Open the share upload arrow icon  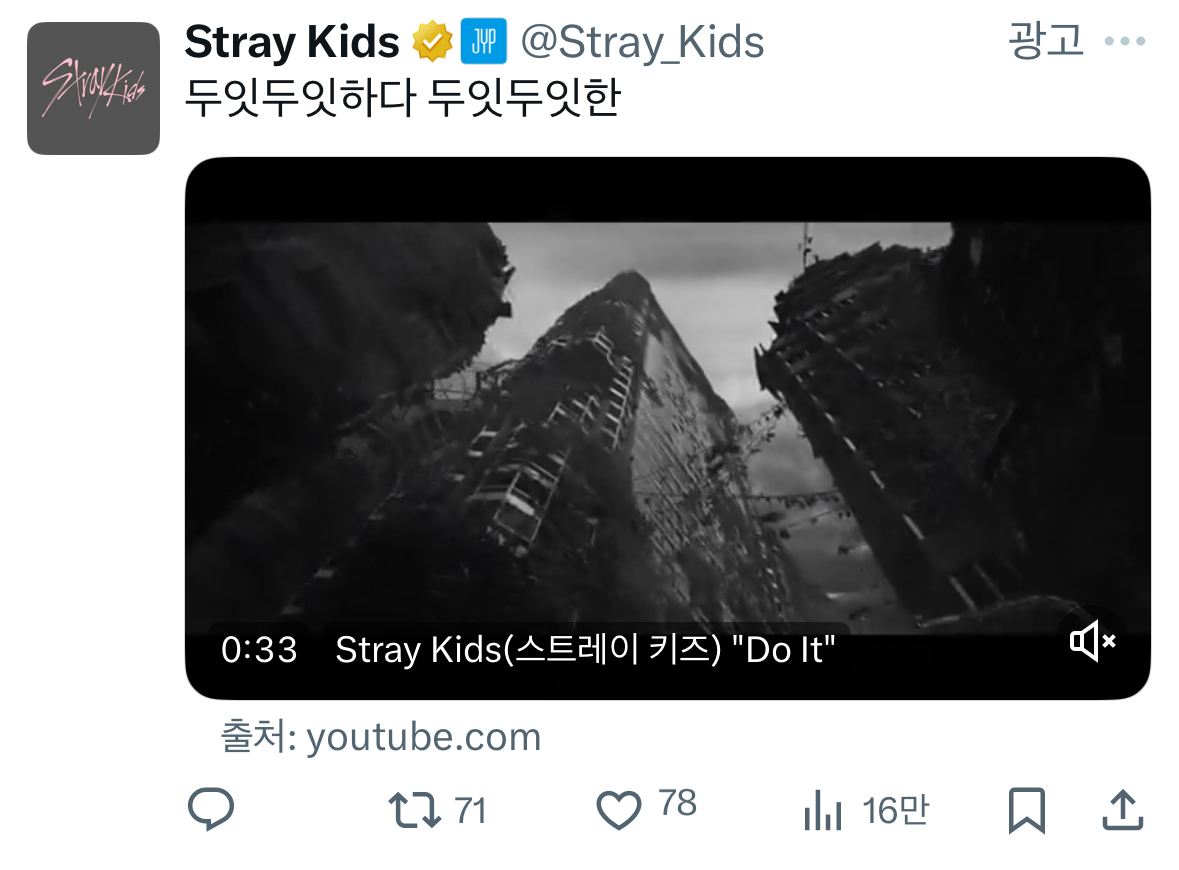click(x=1123, y=810)
